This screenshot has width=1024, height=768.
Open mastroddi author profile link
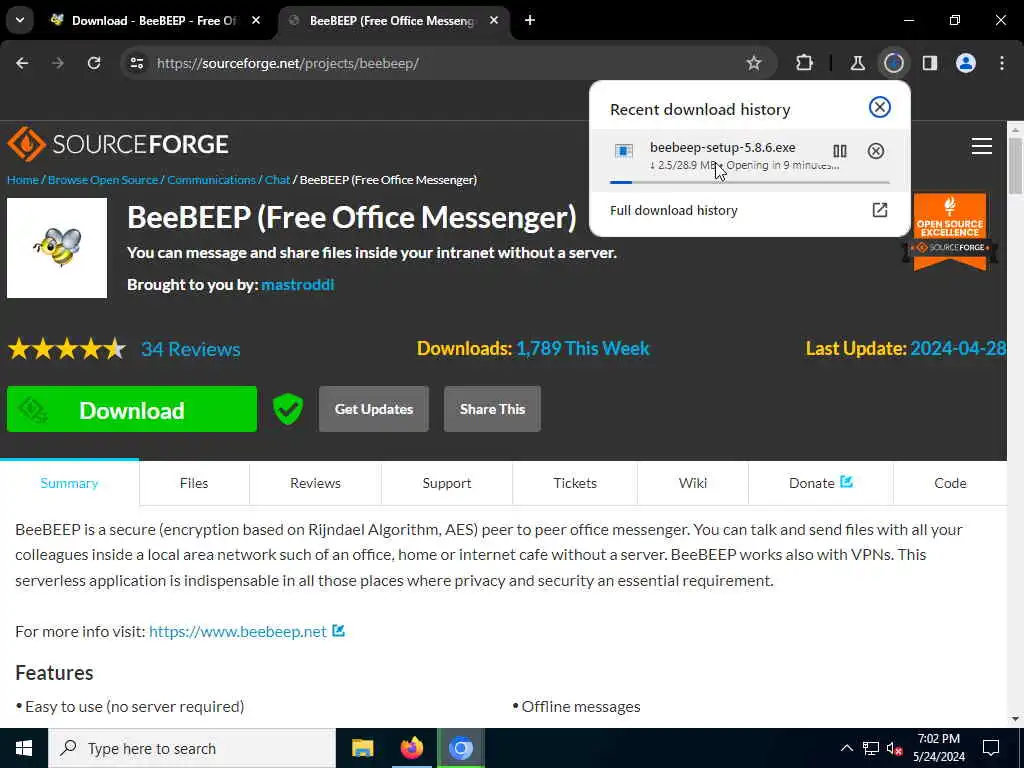coord(297,285)
